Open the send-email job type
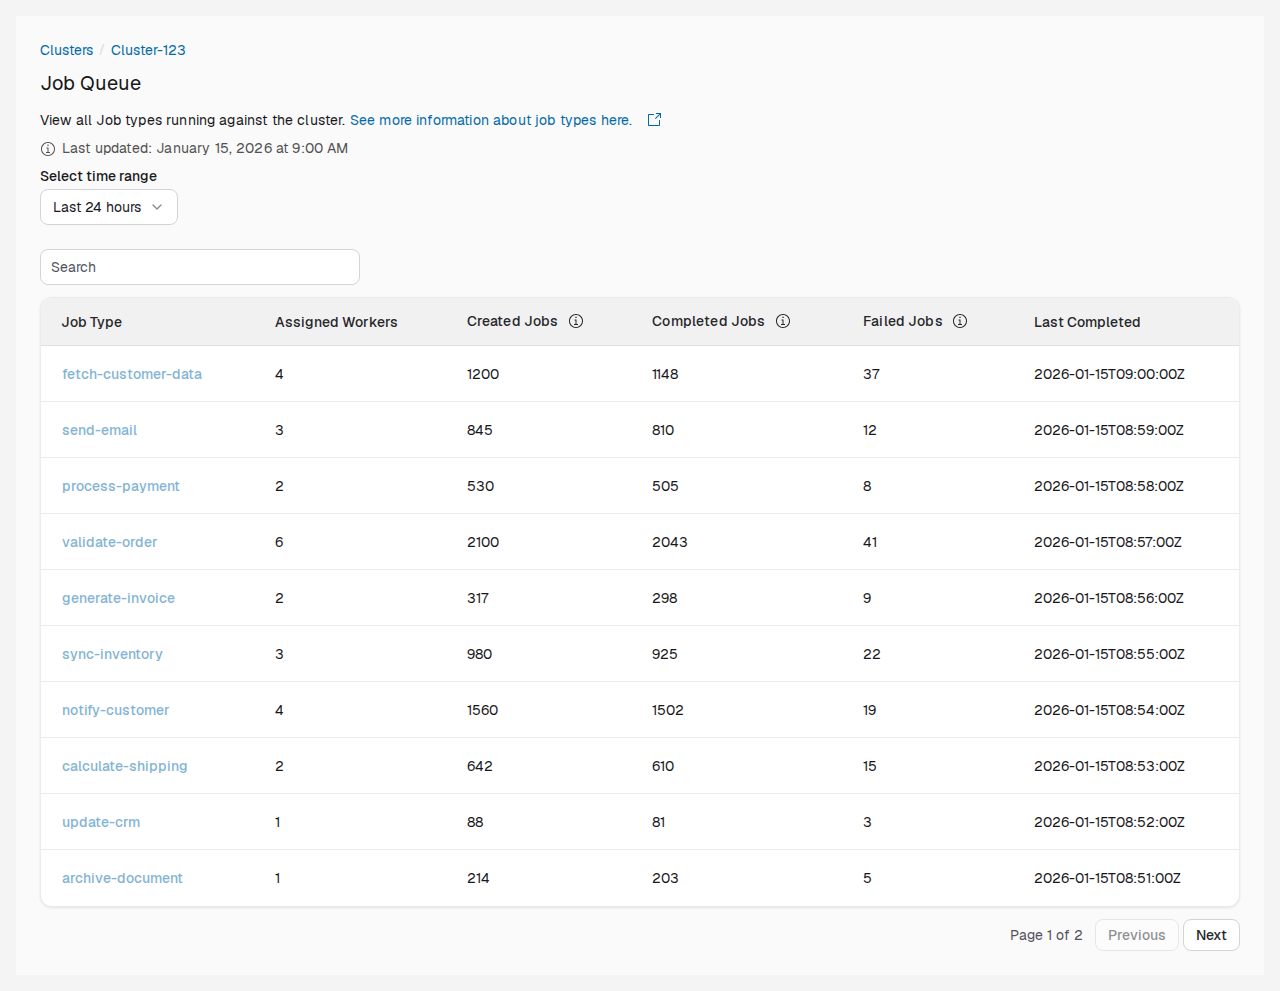 click(x=100, y=430)
